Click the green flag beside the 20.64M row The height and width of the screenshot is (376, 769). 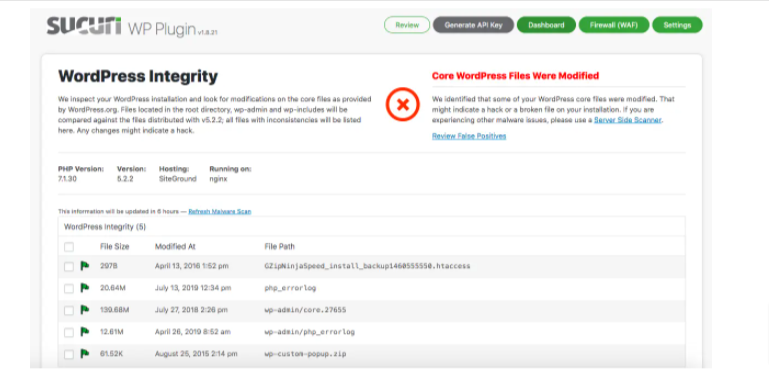85,288
